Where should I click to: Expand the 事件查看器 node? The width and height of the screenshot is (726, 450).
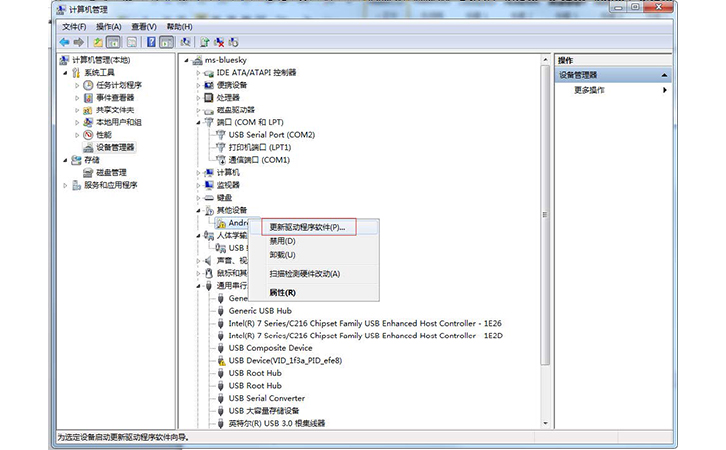77,98
